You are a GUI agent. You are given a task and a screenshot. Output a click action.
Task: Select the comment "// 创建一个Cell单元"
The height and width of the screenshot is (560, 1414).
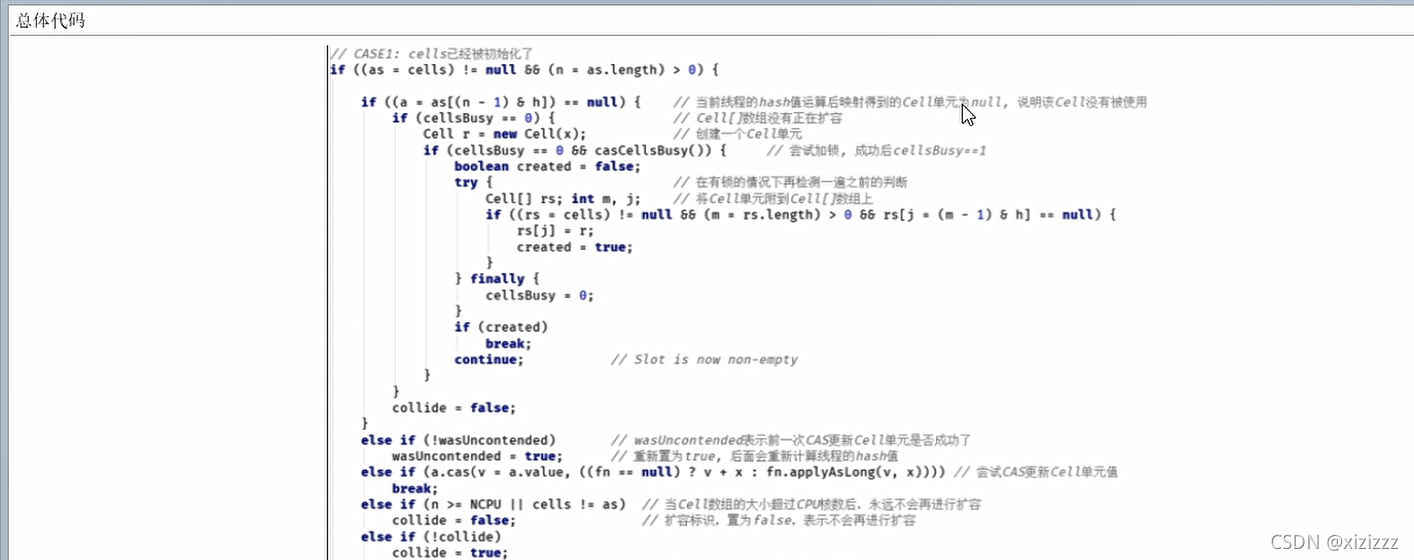pyautogui.click(x=737, y=134)
